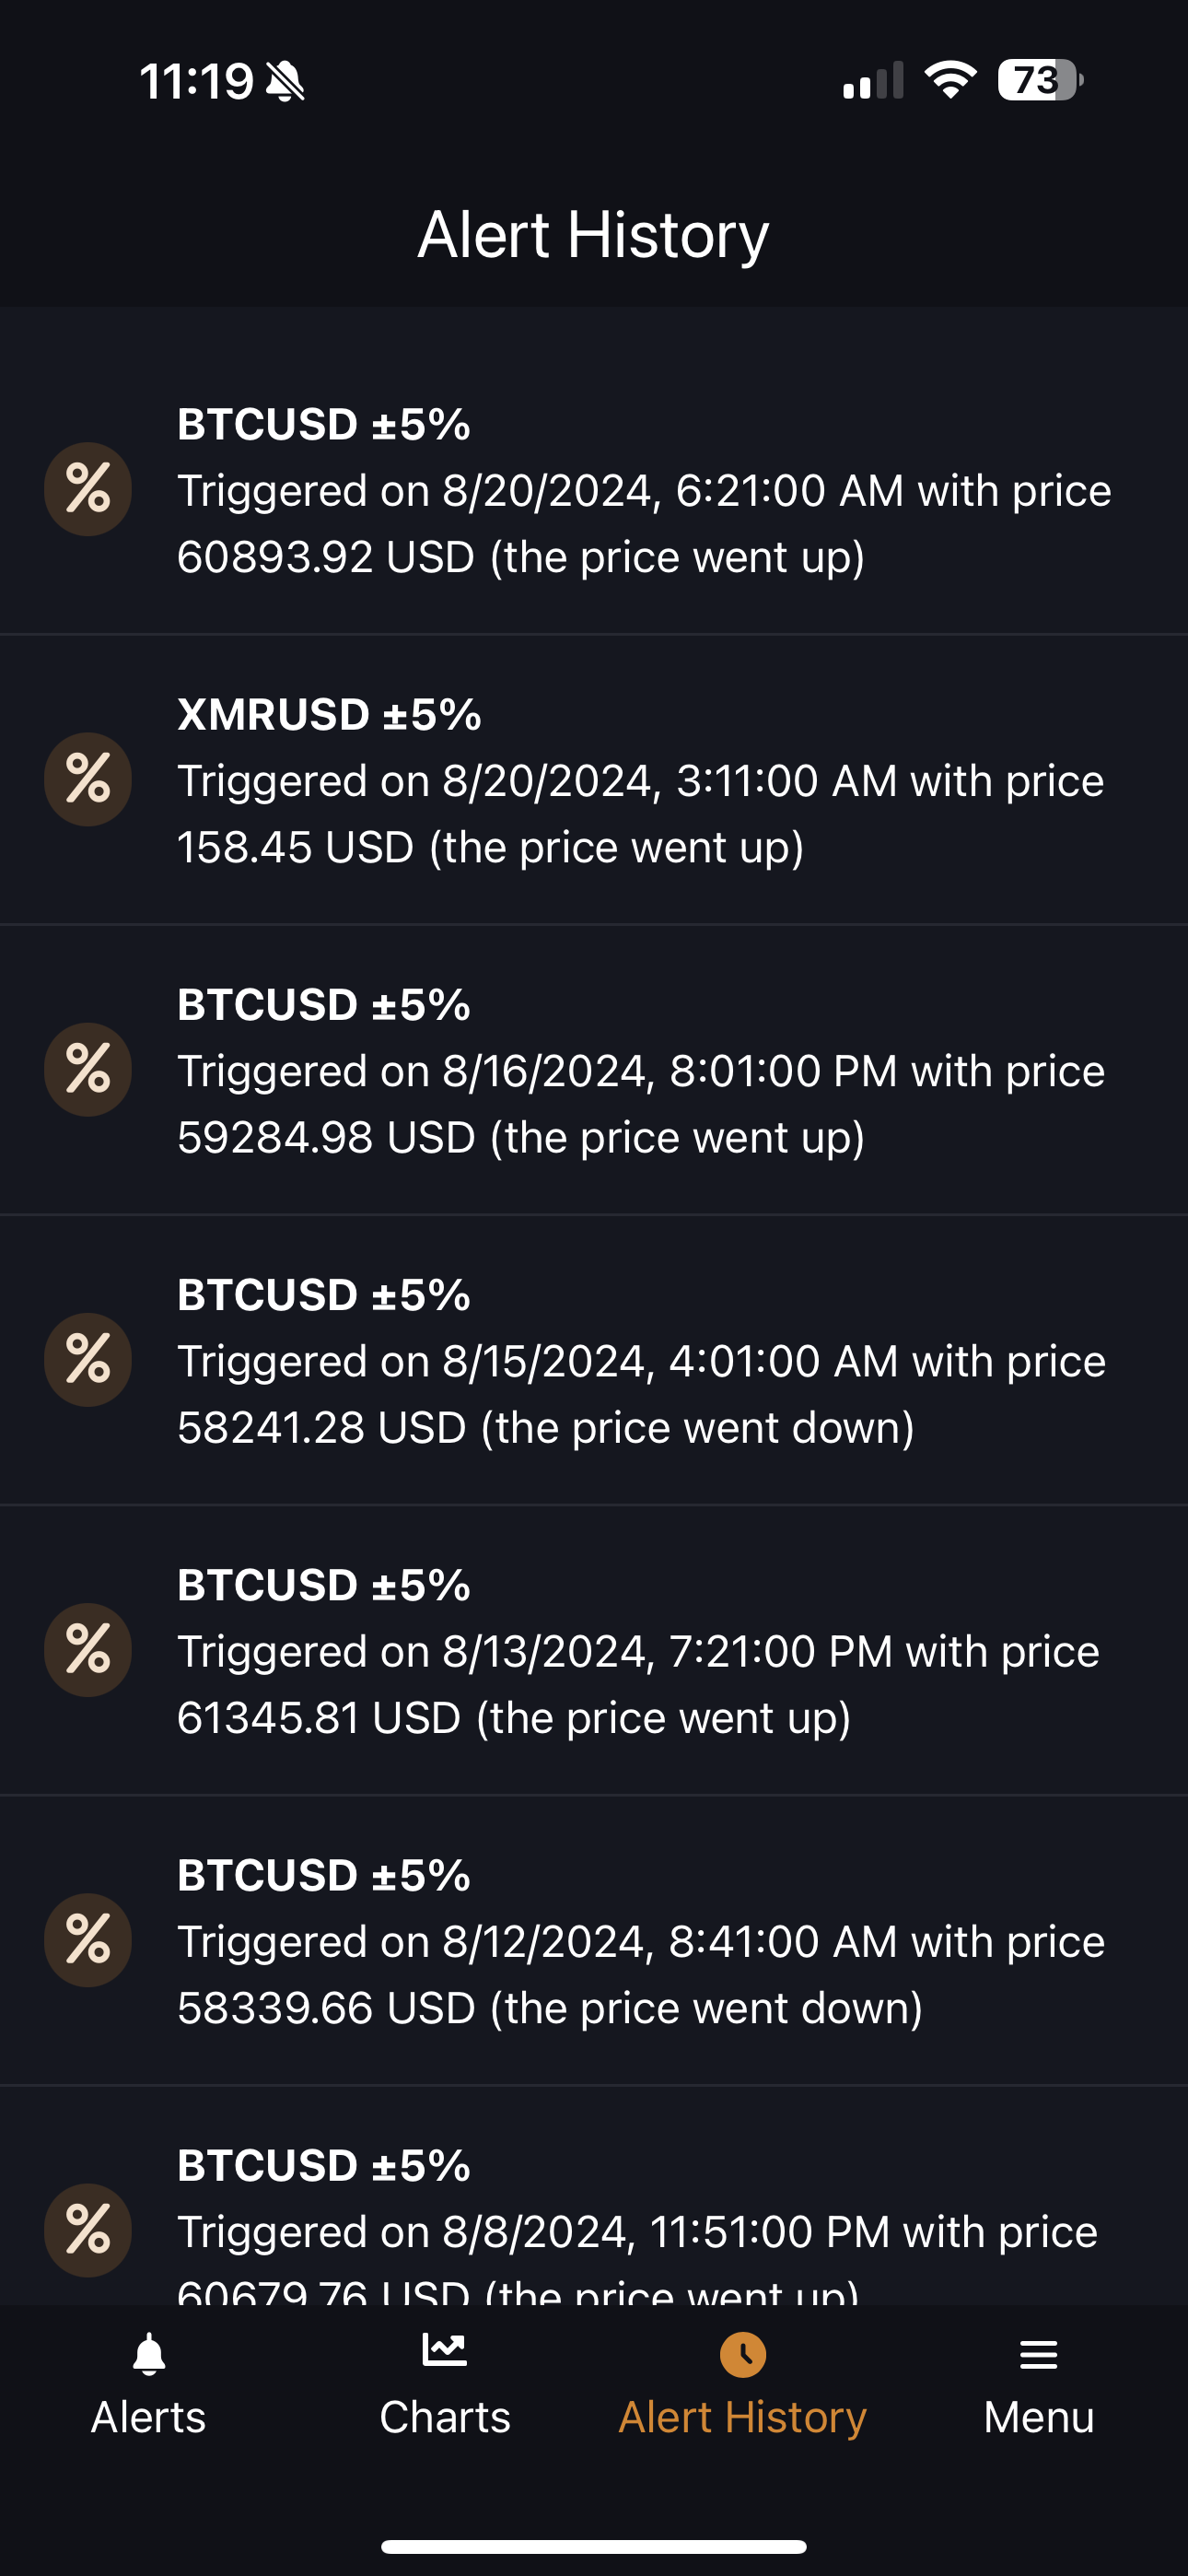This screenshot has height=2576, width=1188.
Task: Tap the battery indicator in status bar
Action: [x=1039, y=80]
